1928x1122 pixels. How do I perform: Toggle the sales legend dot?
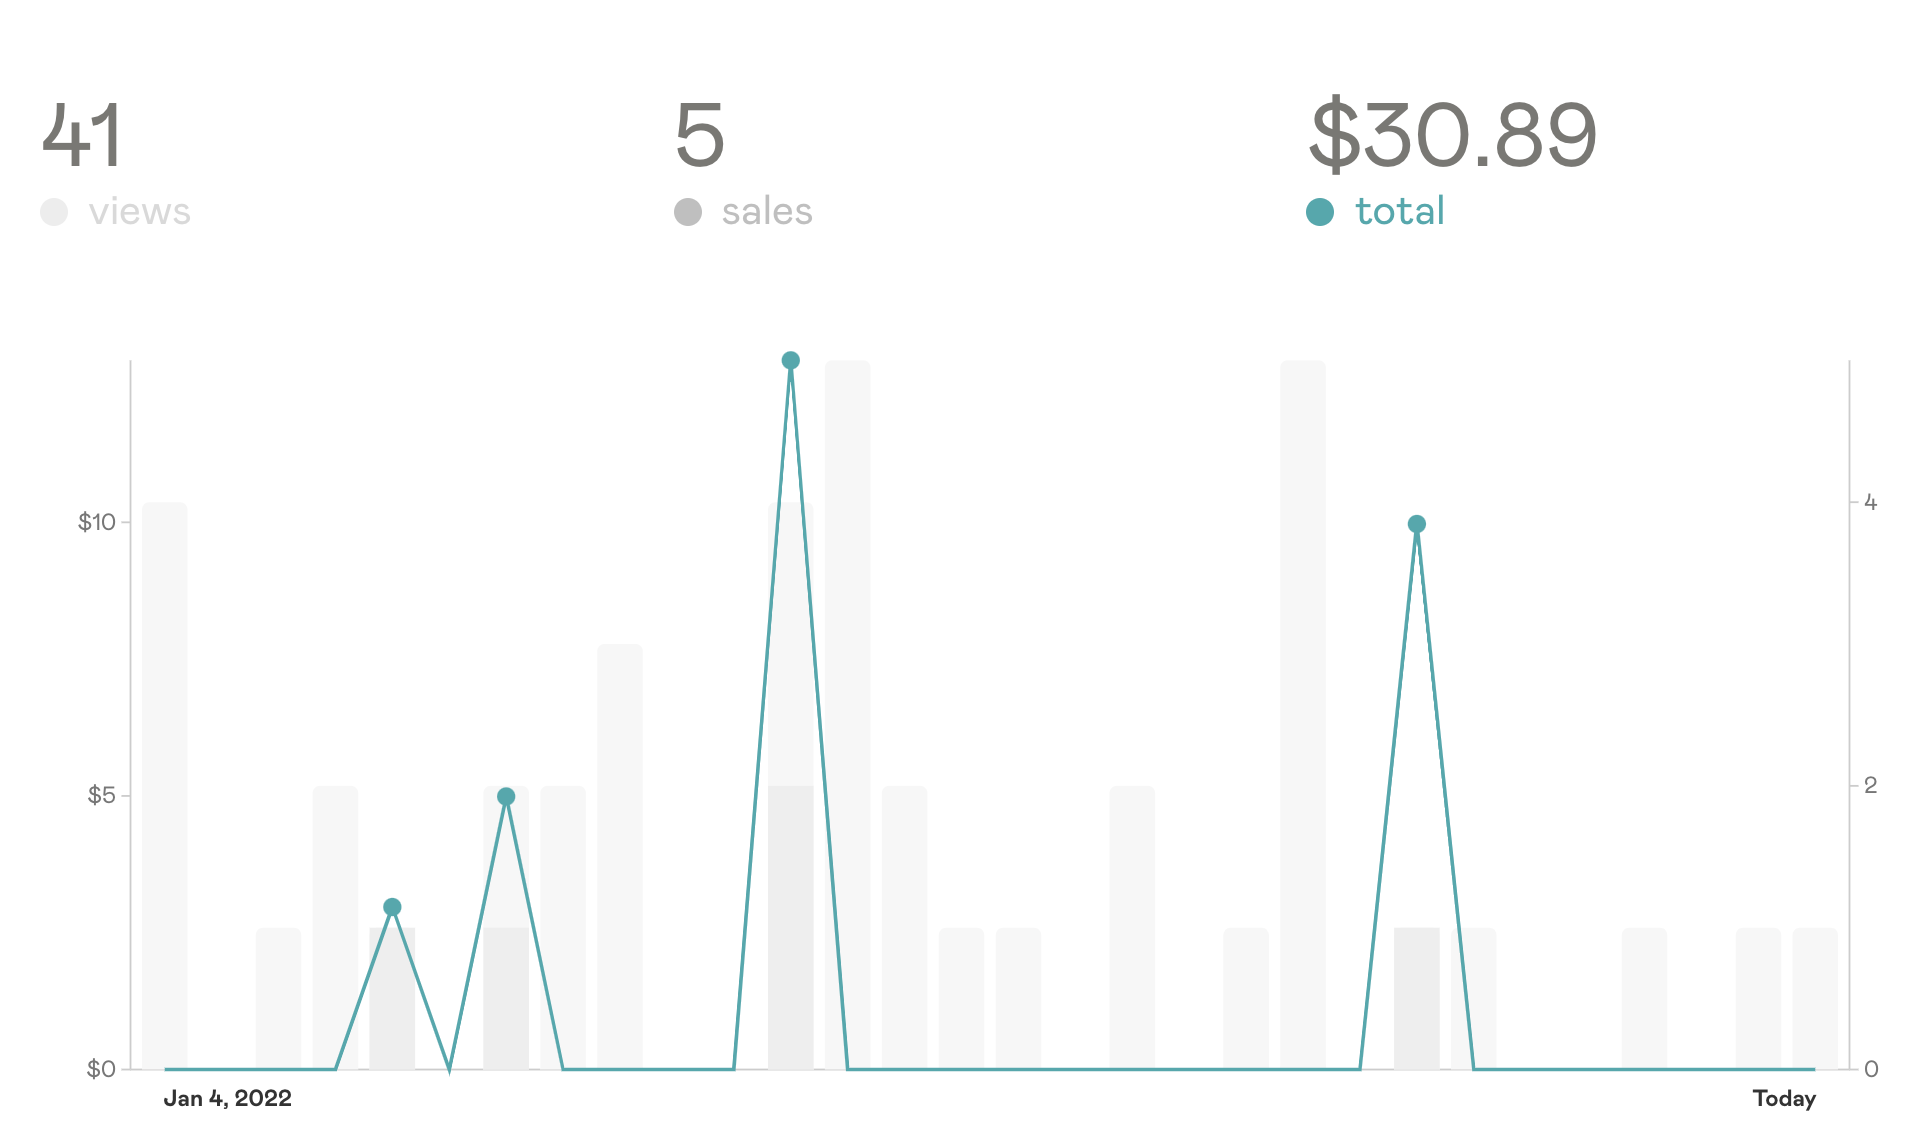688,212
